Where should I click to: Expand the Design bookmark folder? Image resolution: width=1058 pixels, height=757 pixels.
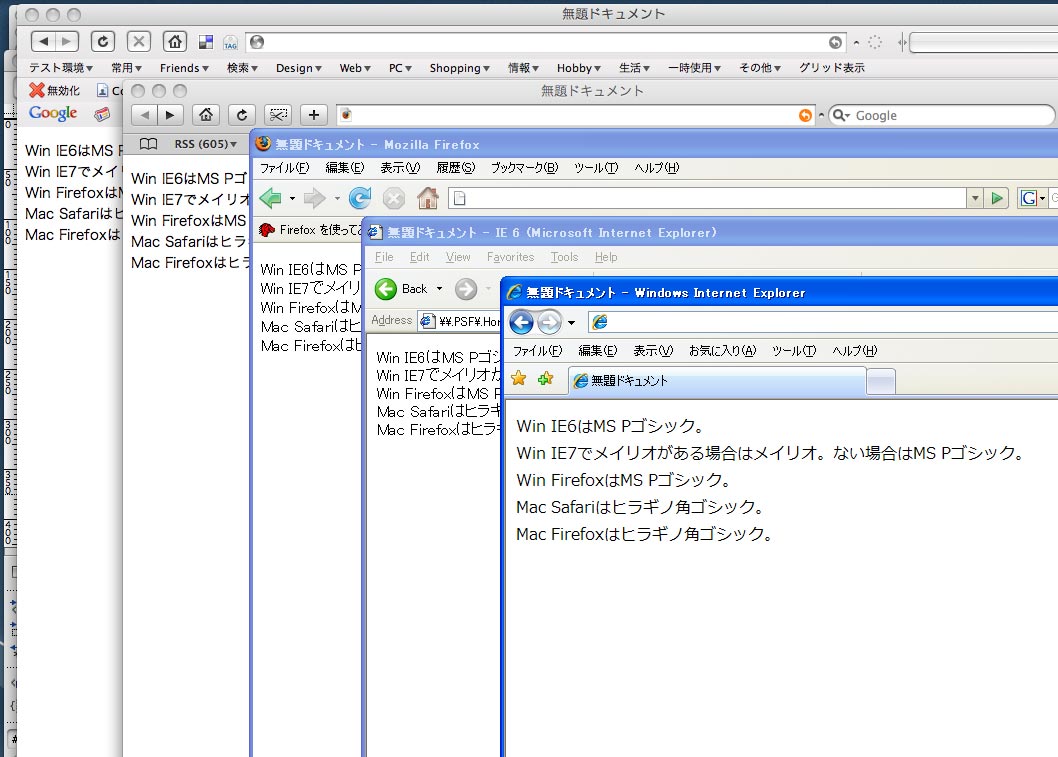coord(299,67)
